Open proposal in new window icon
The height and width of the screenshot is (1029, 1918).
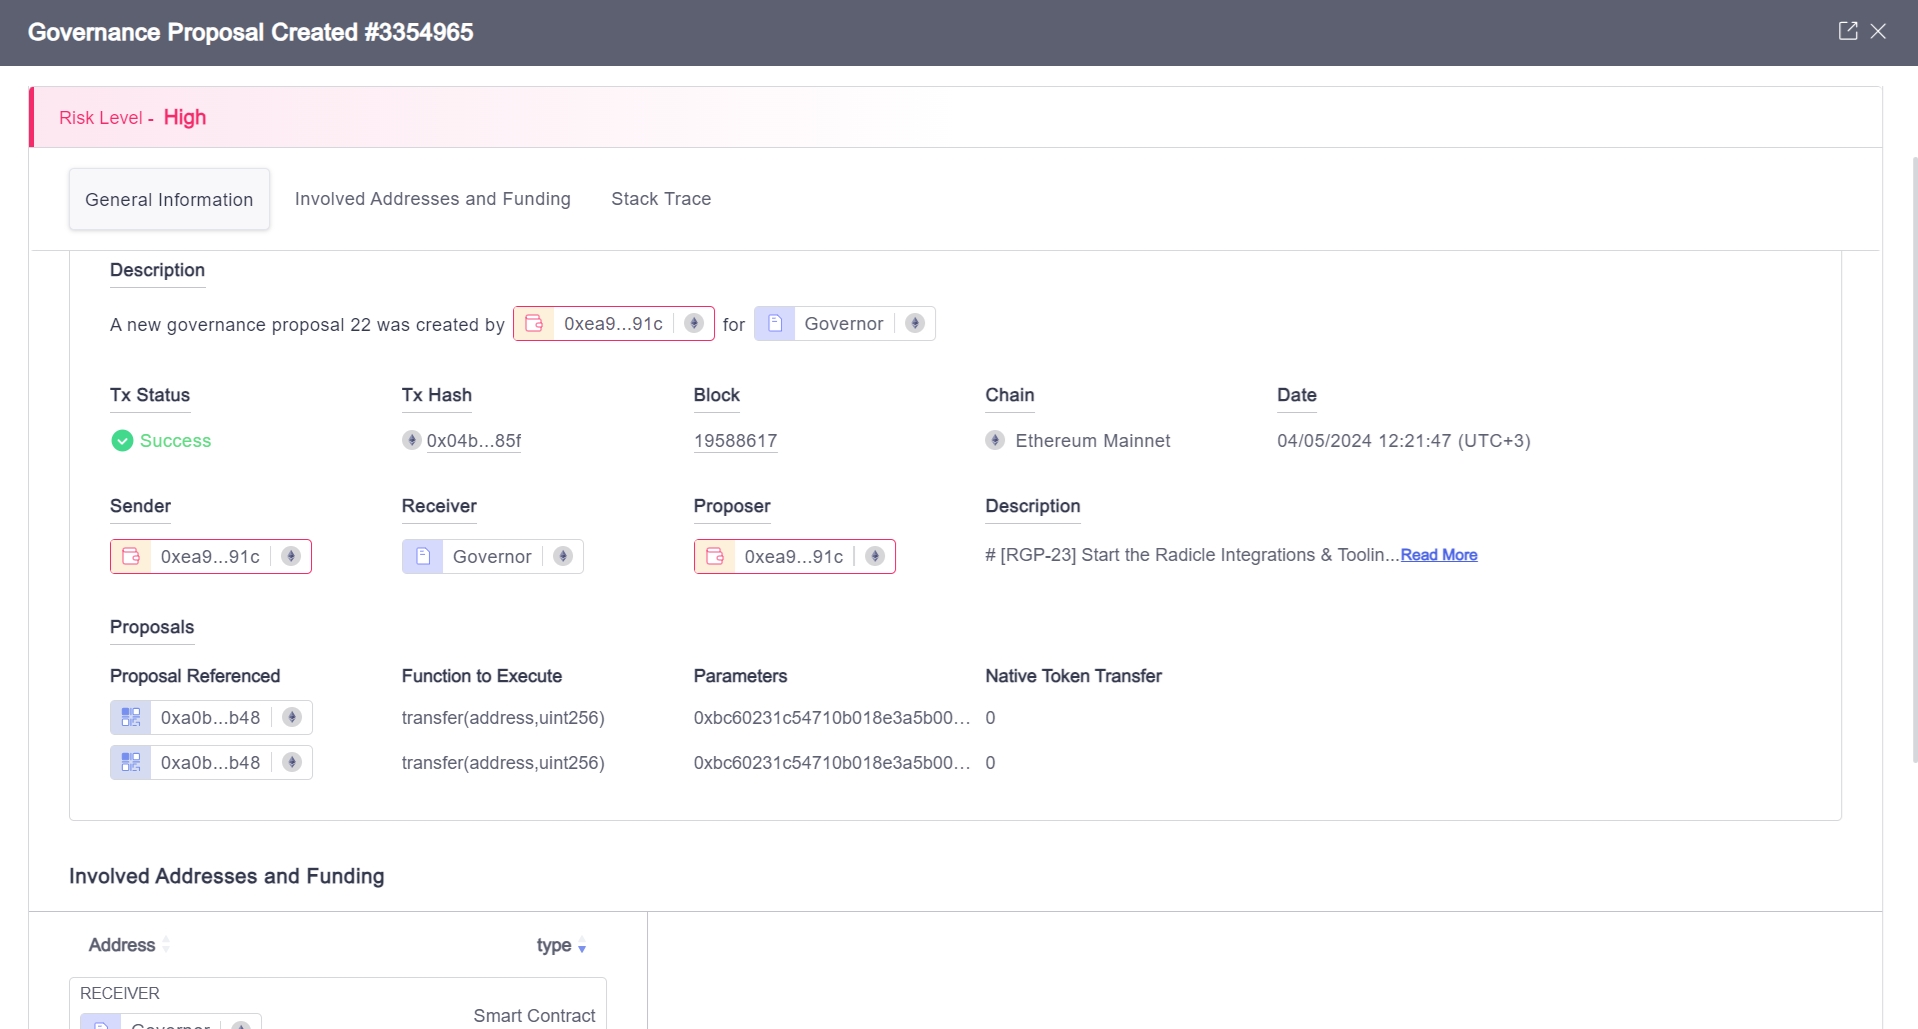[x=1847, y=31]
